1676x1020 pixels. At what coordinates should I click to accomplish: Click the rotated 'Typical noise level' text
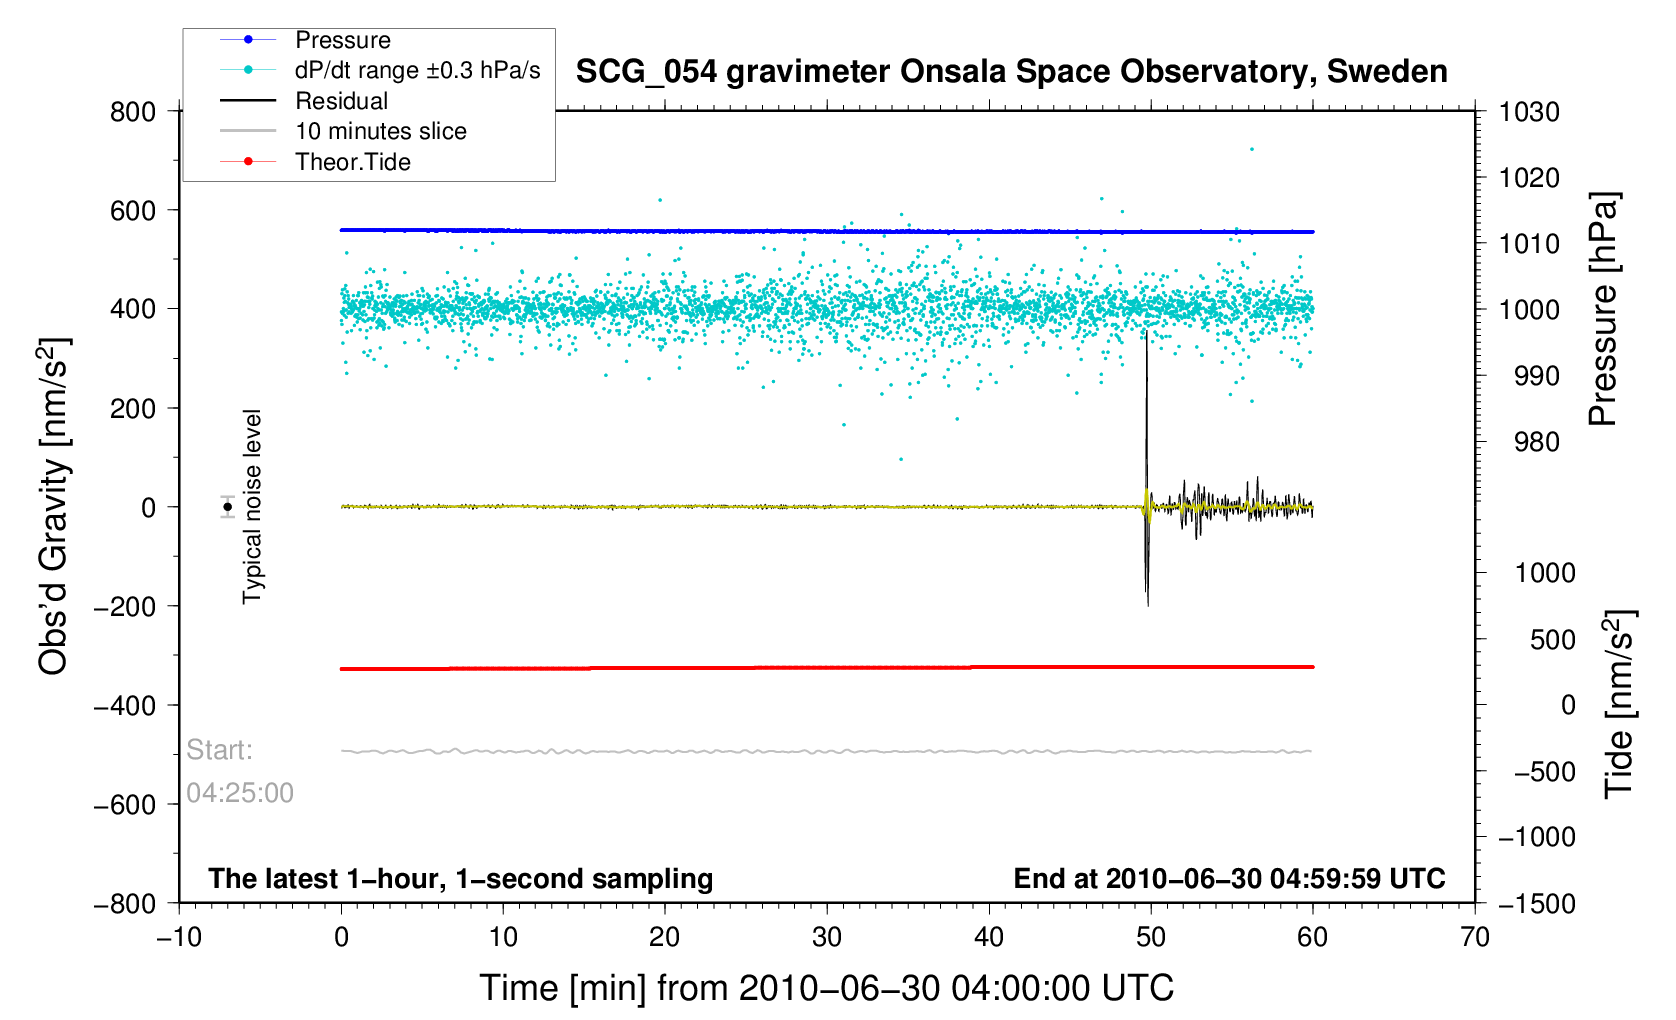(x=252, y=506)
